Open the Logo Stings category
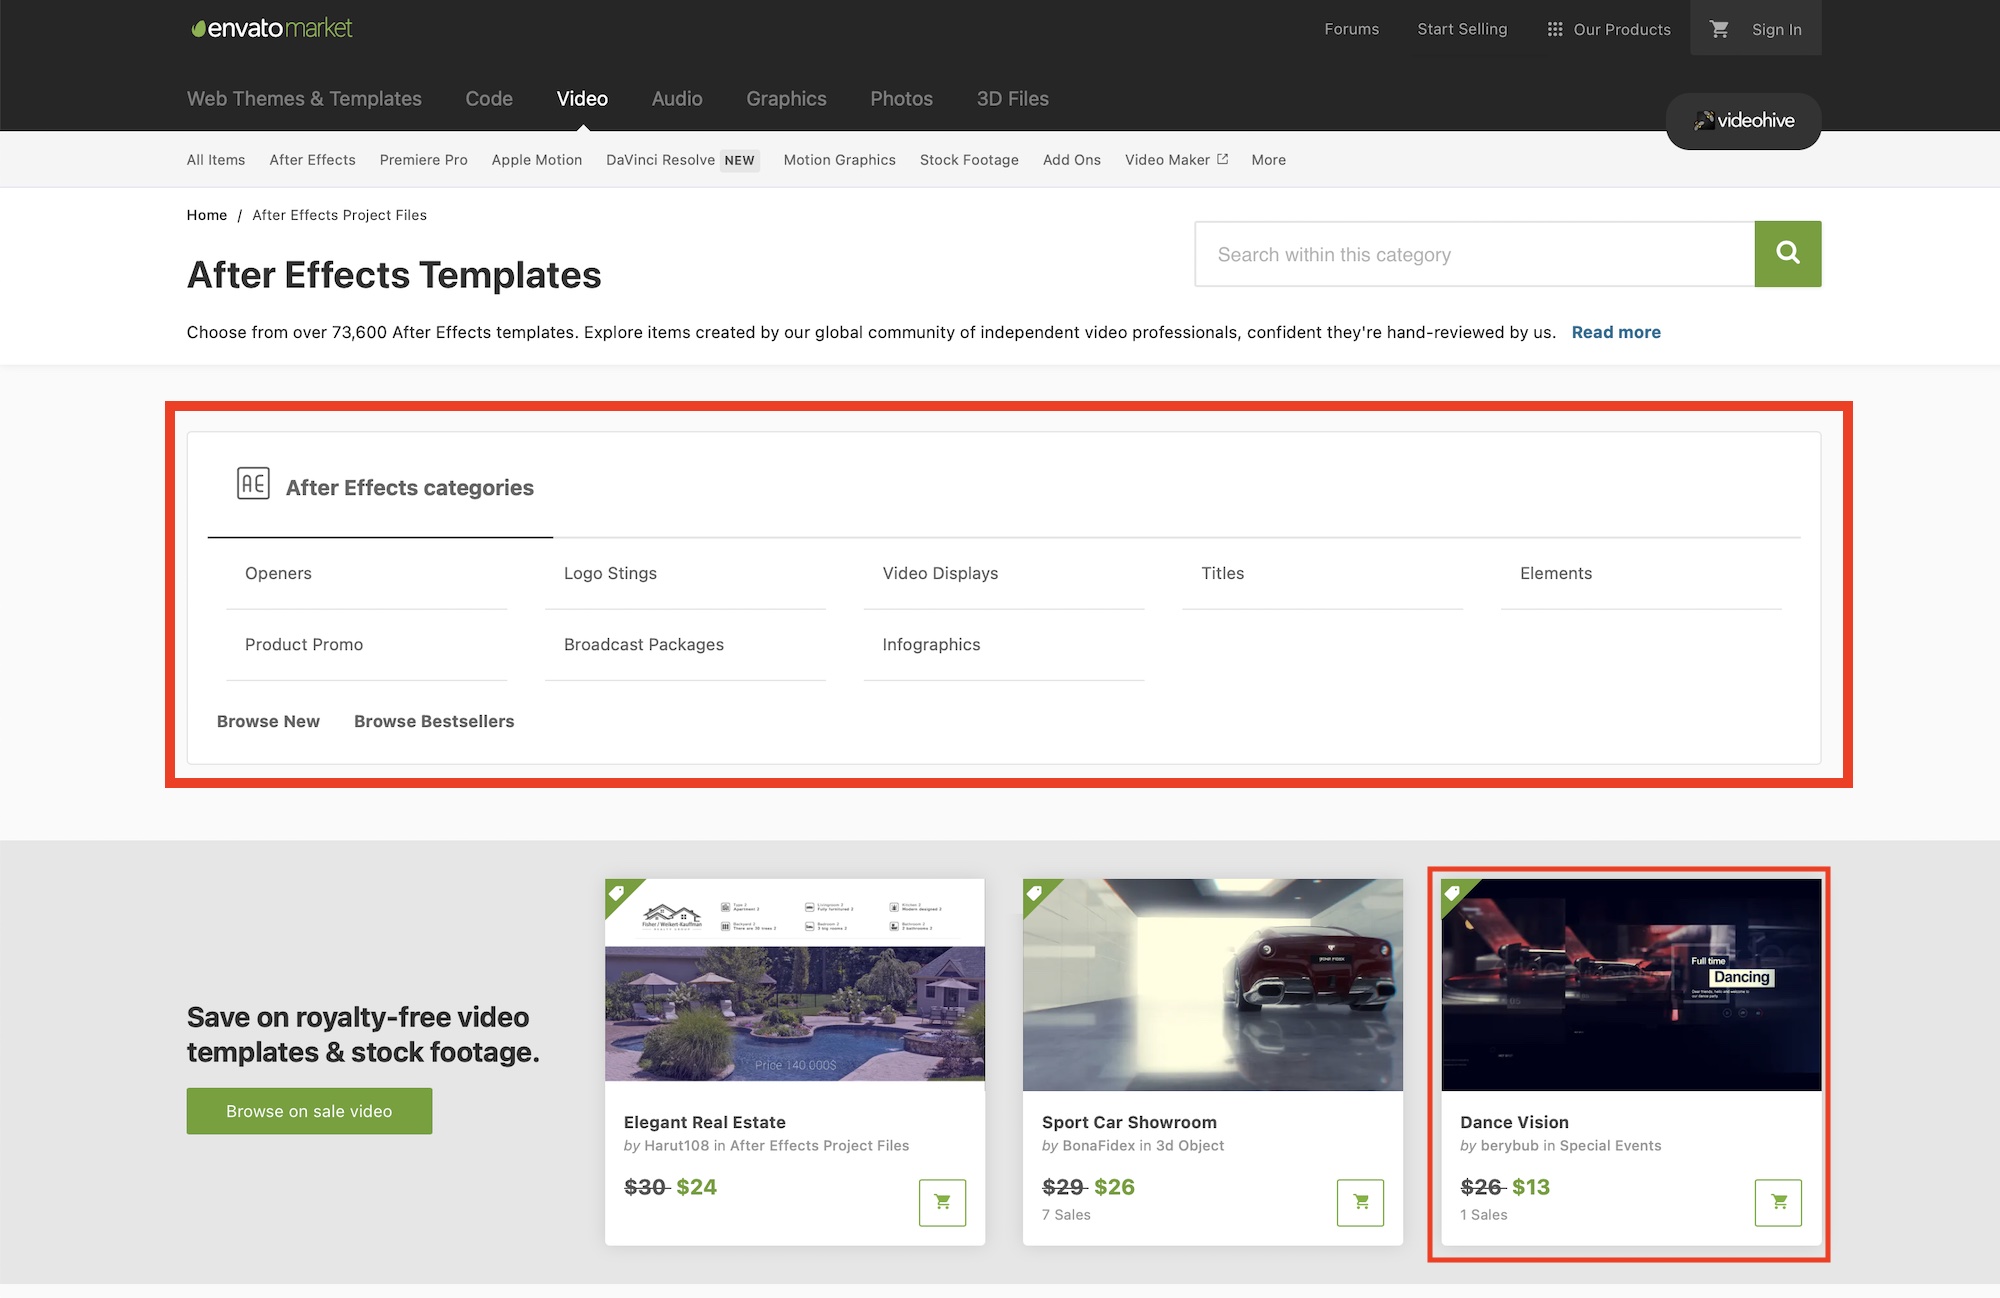The height and width of the screenshot is (1298, 2000). (x=610, y=573)
